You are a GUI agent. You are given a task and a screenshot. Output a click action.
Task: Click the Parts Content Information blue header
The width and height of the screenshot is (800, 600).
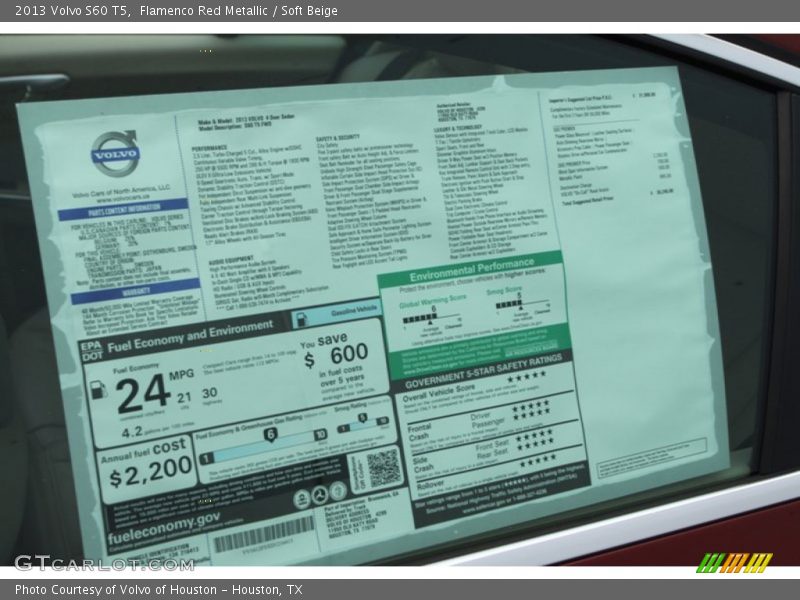124,209
